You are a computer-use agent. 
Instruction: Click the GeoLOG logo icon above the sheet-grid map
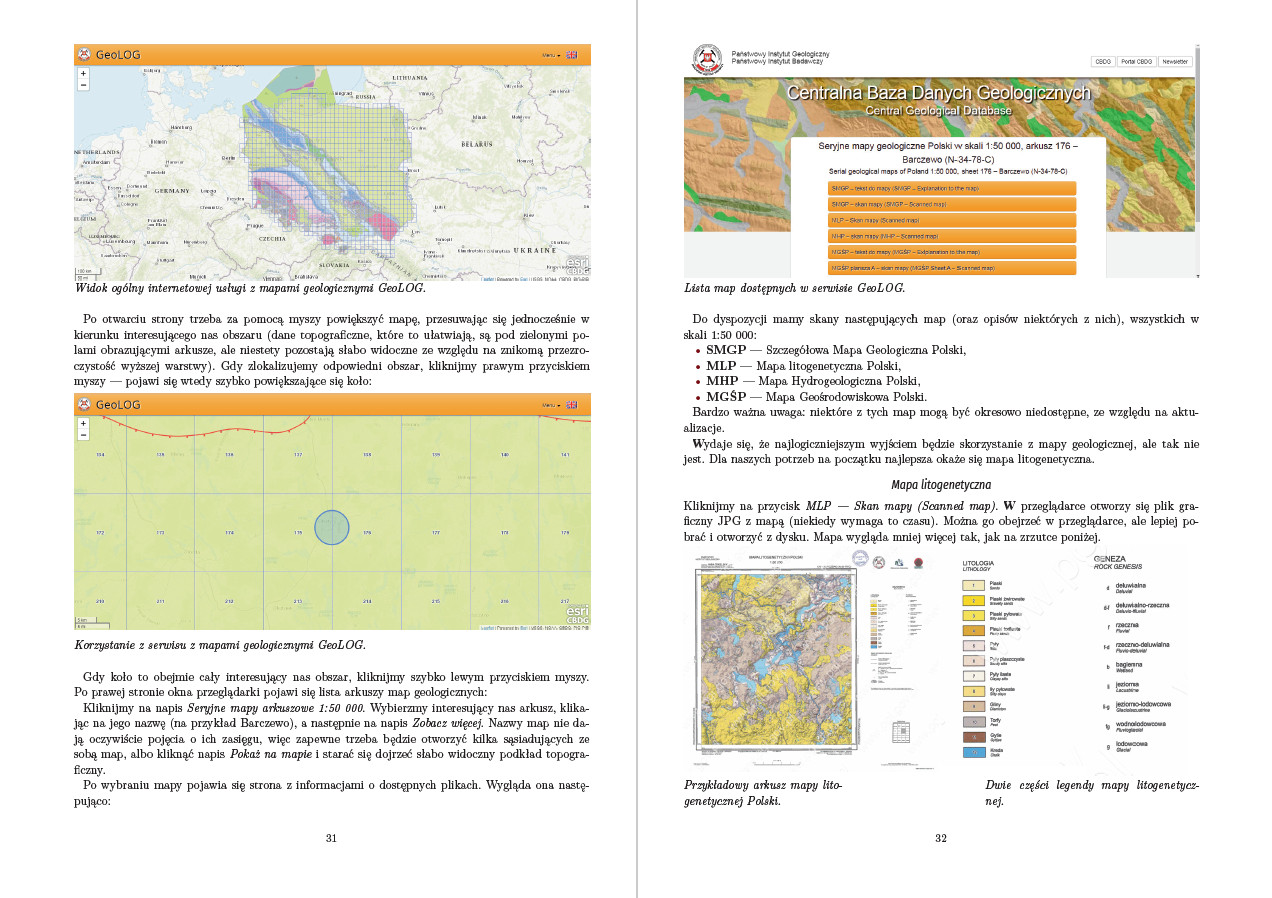pyautogui.click(x=85, y=405)
